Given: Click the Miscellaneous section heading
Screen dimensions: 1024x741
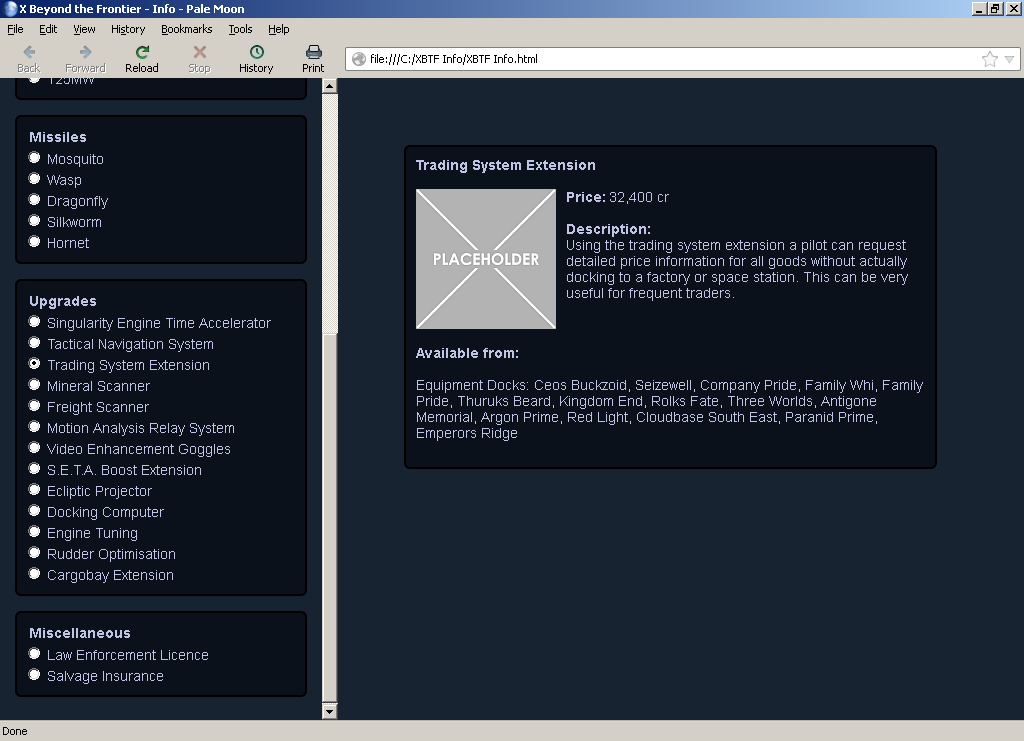Looking at the screenshot, I should click(x=80, y=633).
